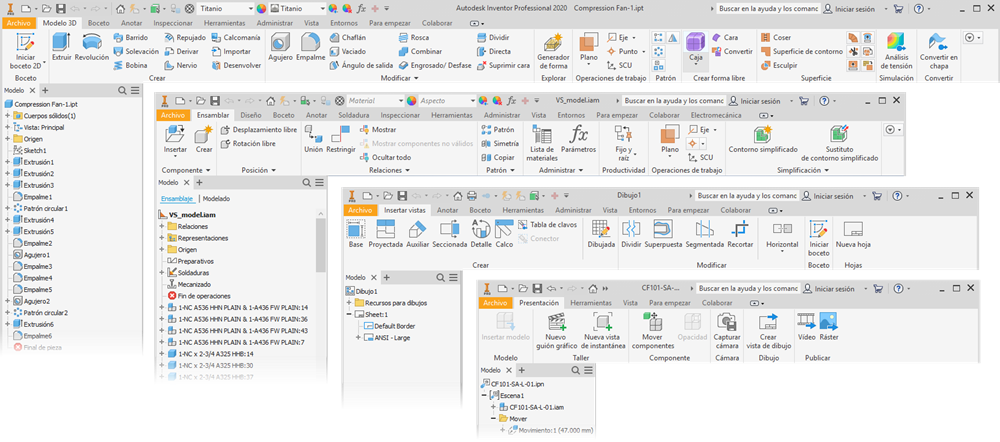
Task: Click the Barrido sweep tool
Action: pyautogui.click(x=131, y=38)
